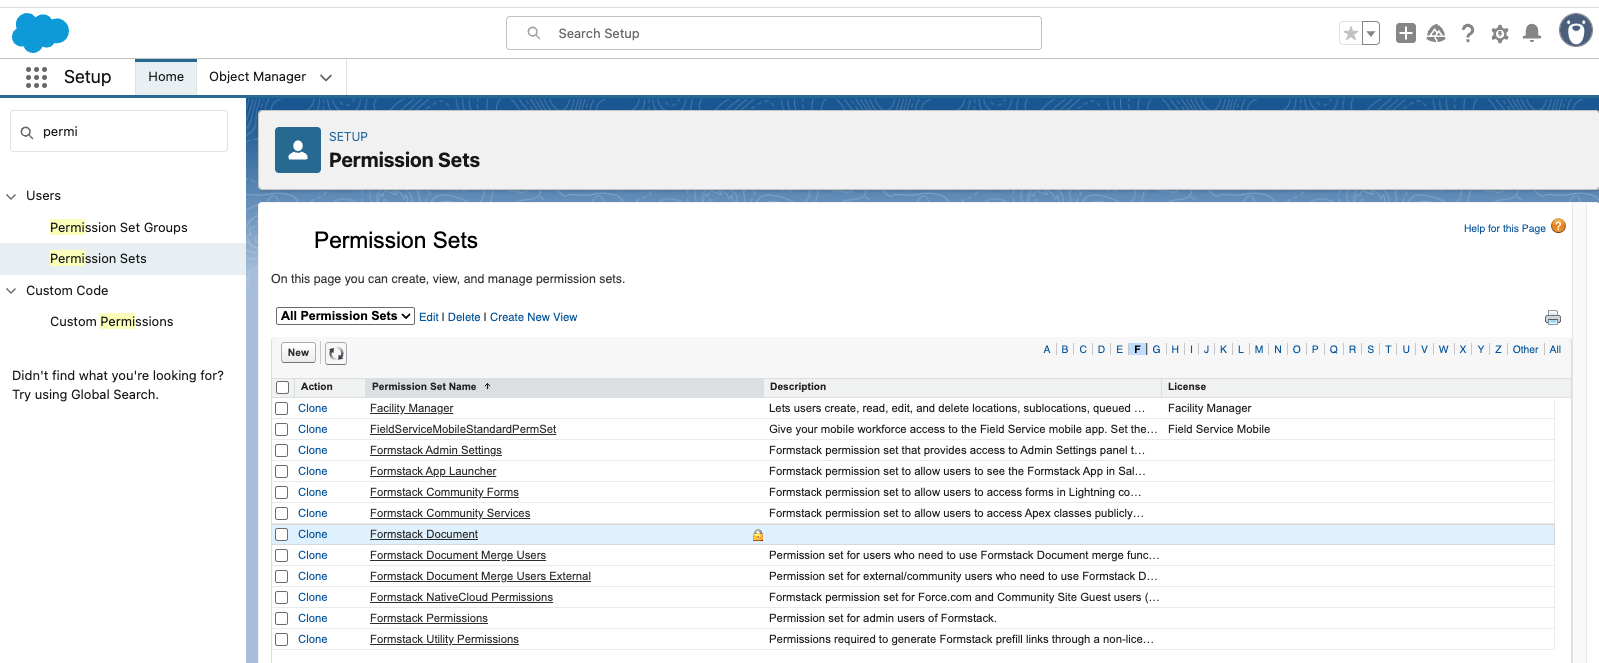Toggle the select-all checkbox in table header

tap(282, 387)
